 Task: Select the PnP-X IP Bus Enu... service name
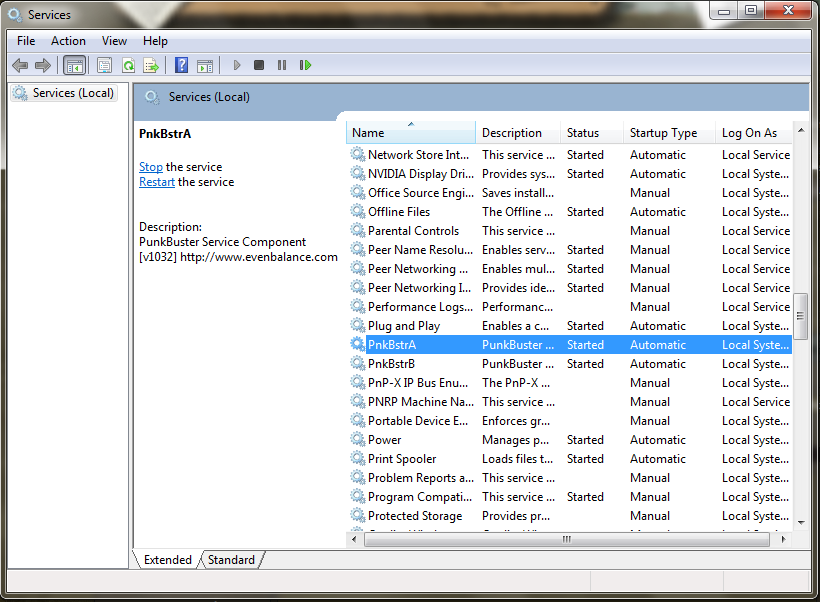[x=418, y=383]
